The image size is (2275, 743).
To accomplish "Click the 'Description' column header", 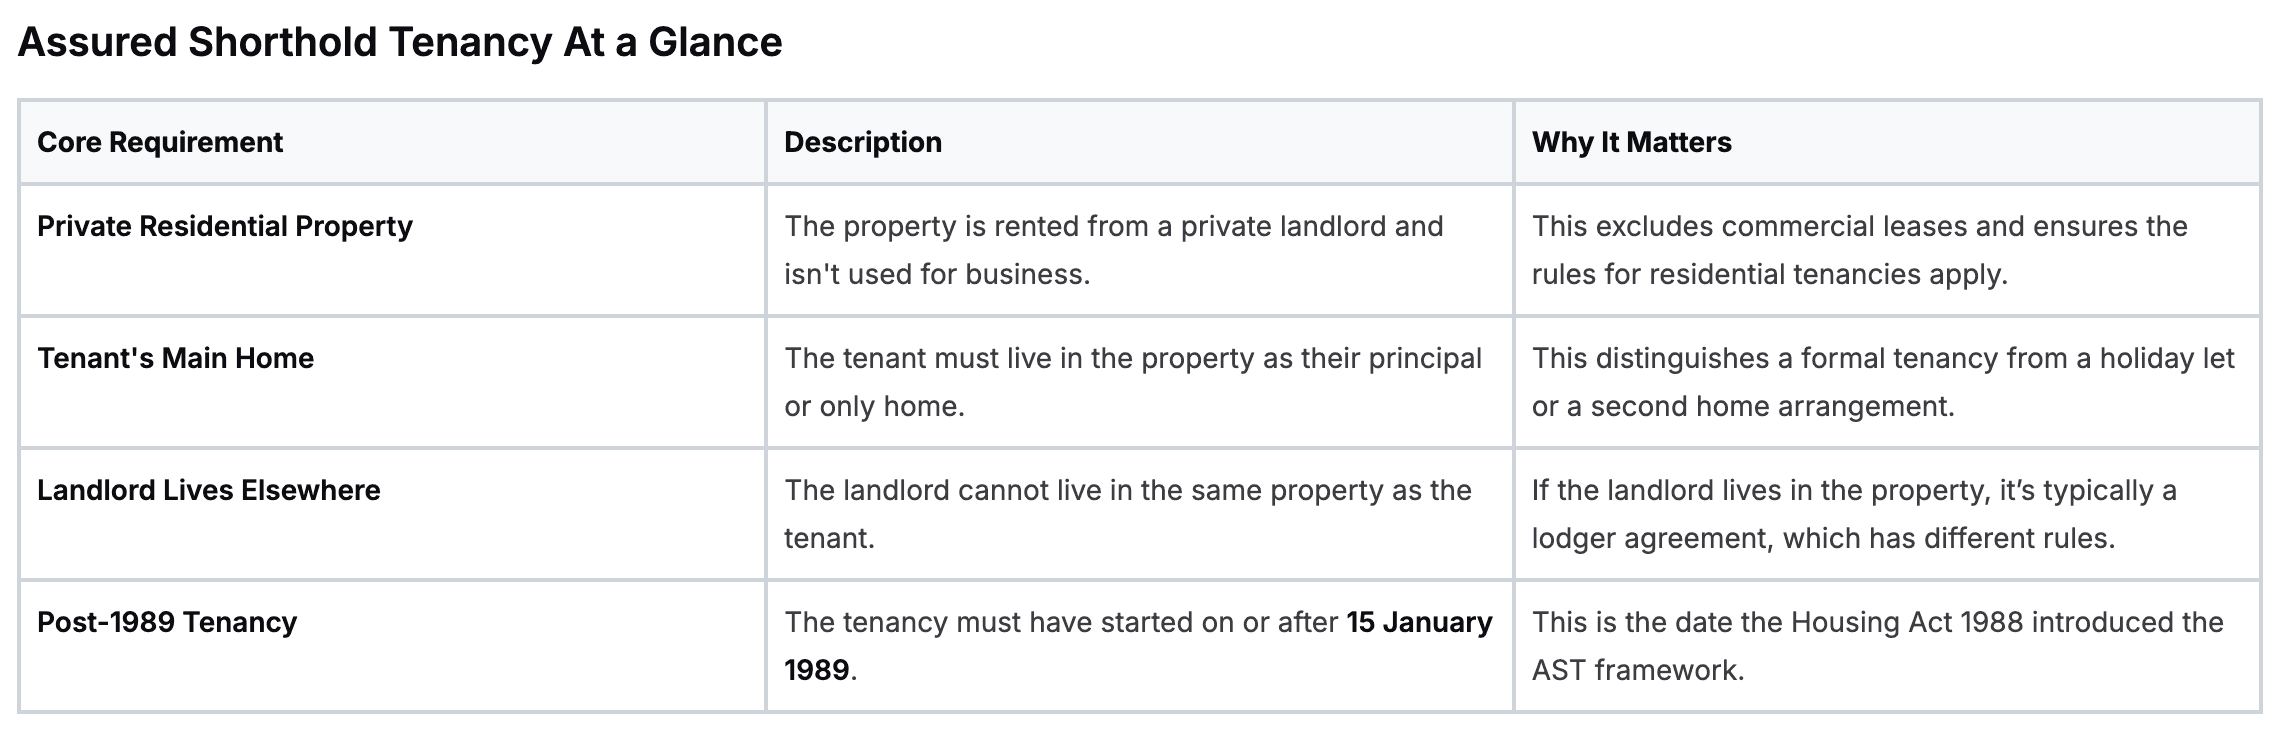I will (x=862, y=142).
